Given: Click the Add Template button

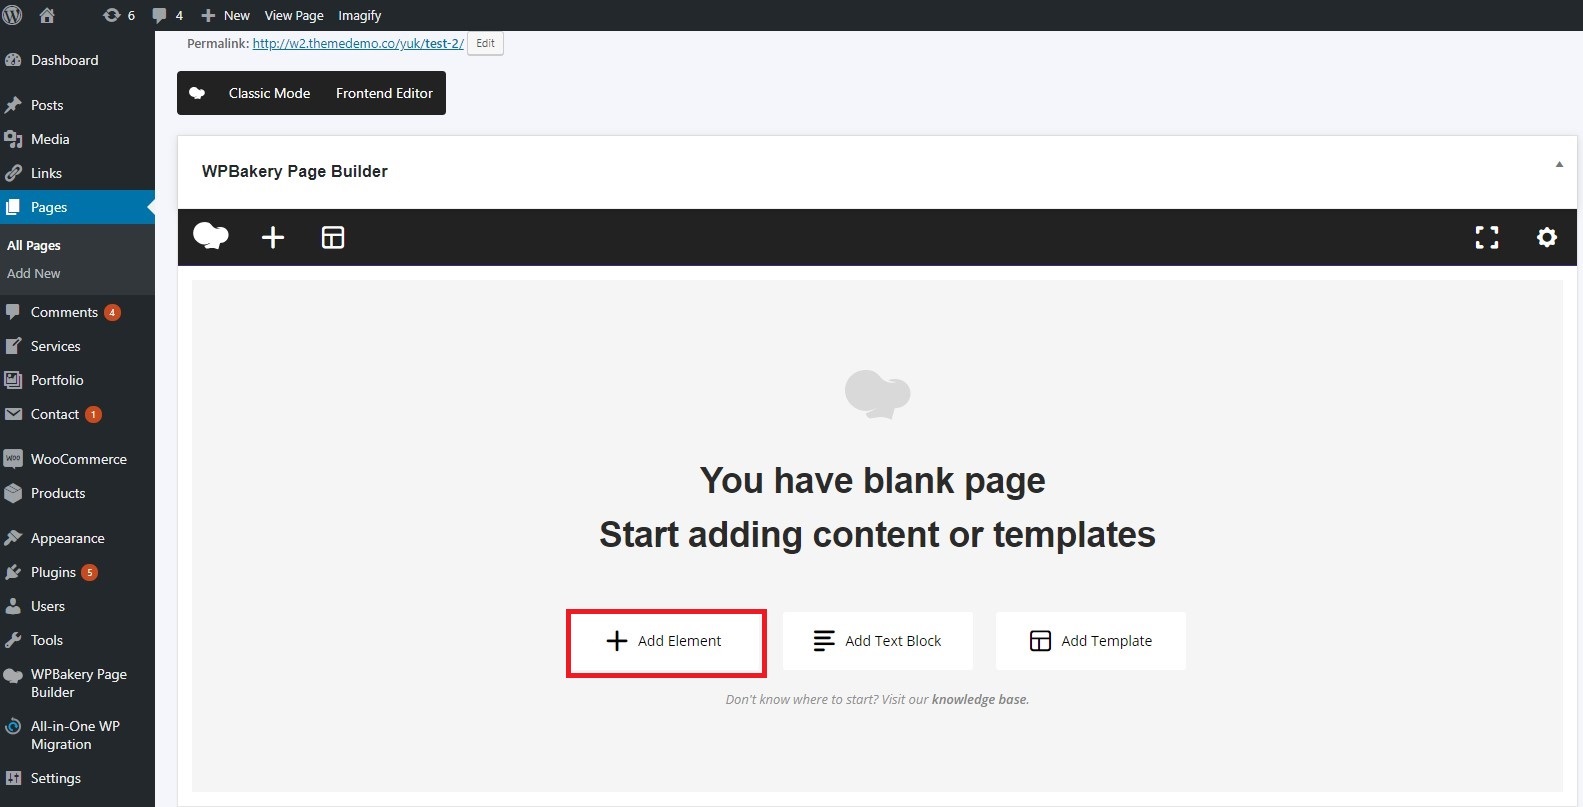Looking at the screenshot, I should (1090, 641).
